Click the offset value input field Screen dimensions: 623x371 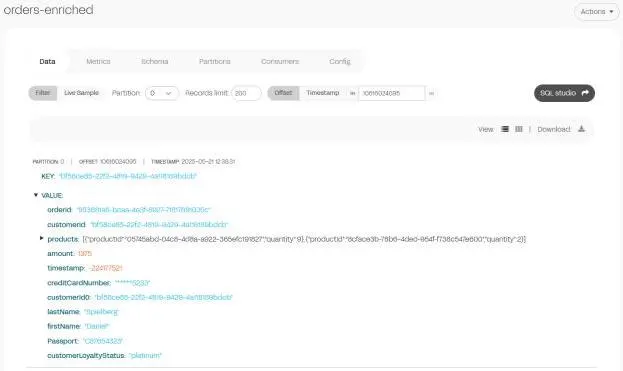coord(392,93)
